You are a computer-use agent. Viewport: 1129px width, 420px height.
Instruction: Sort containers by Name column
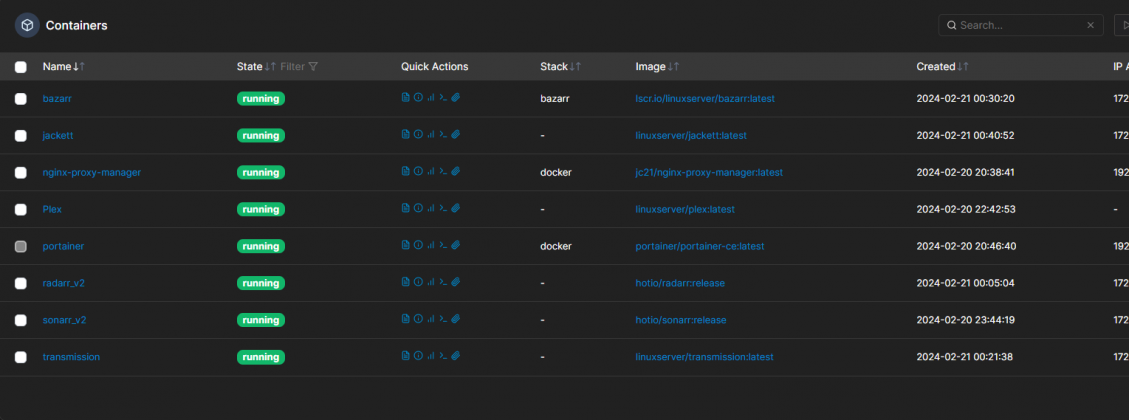coord(63,66)
